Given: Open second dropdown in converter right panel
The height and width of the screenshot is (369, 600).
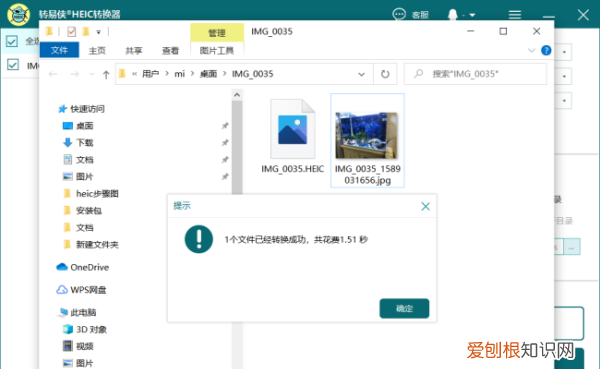Looking at the screenshot, I should 564,77.
